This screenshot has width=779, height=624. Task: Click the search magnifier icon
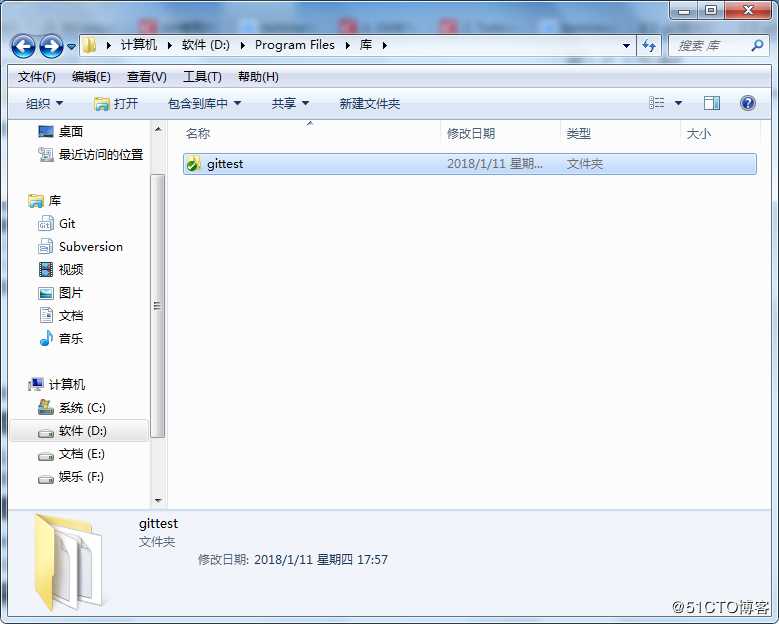tap(757, 46)
